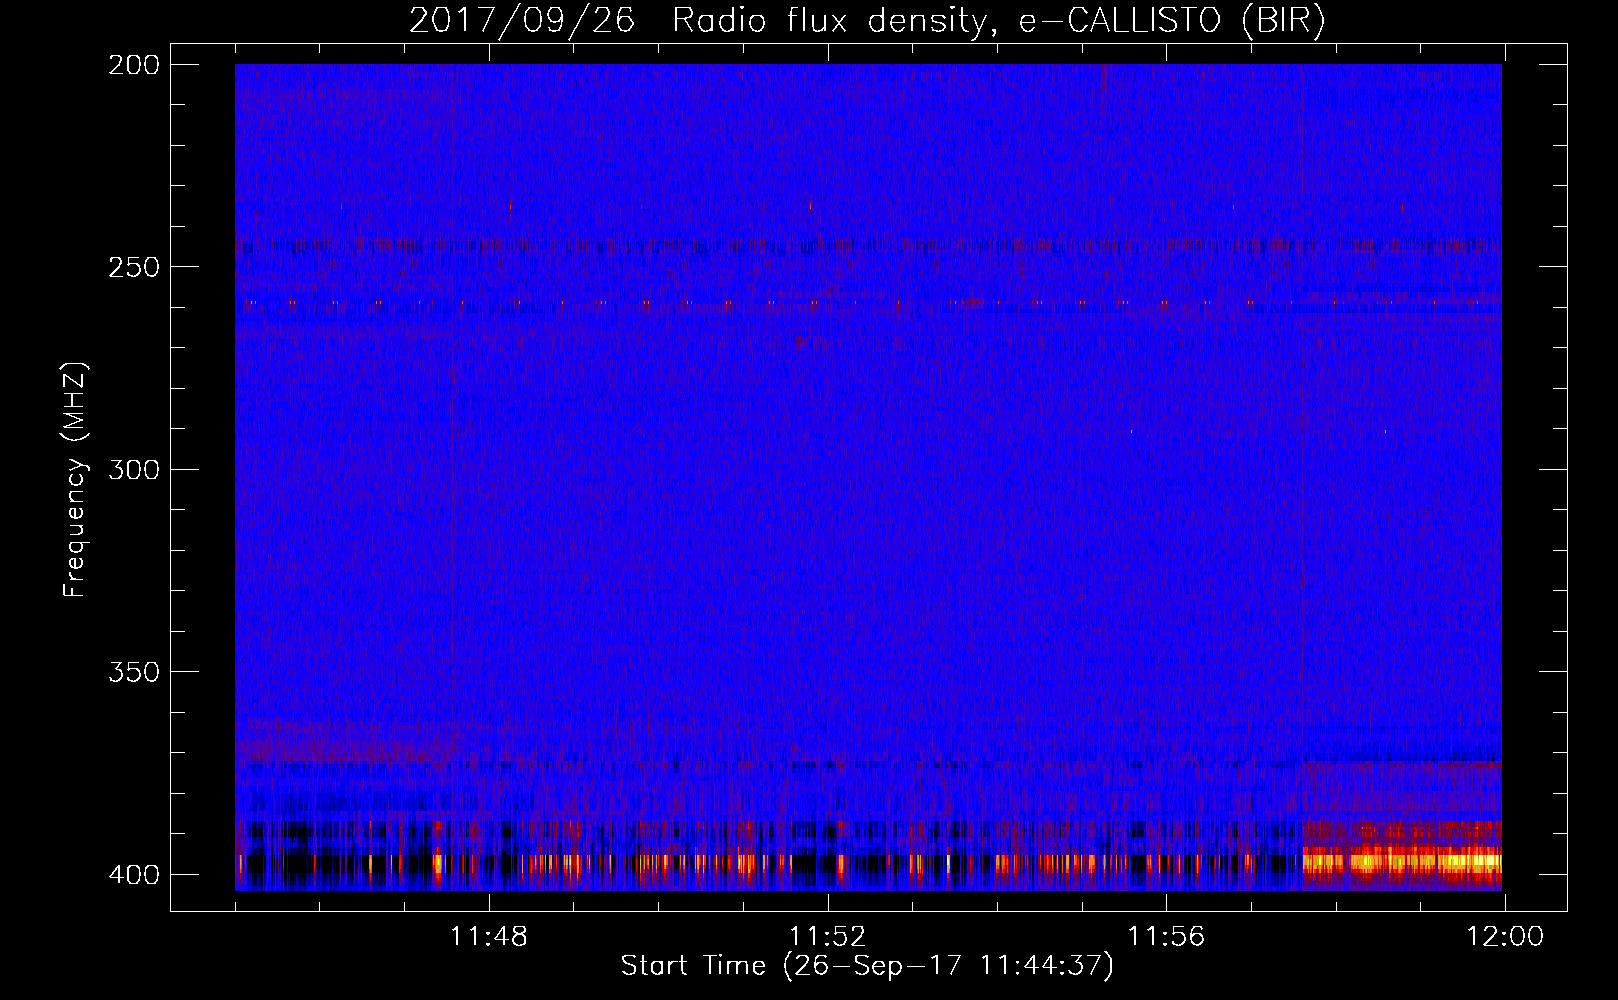Click the 12:00 time tick label
The image size is (1618, 1000).
[1505, 937]
